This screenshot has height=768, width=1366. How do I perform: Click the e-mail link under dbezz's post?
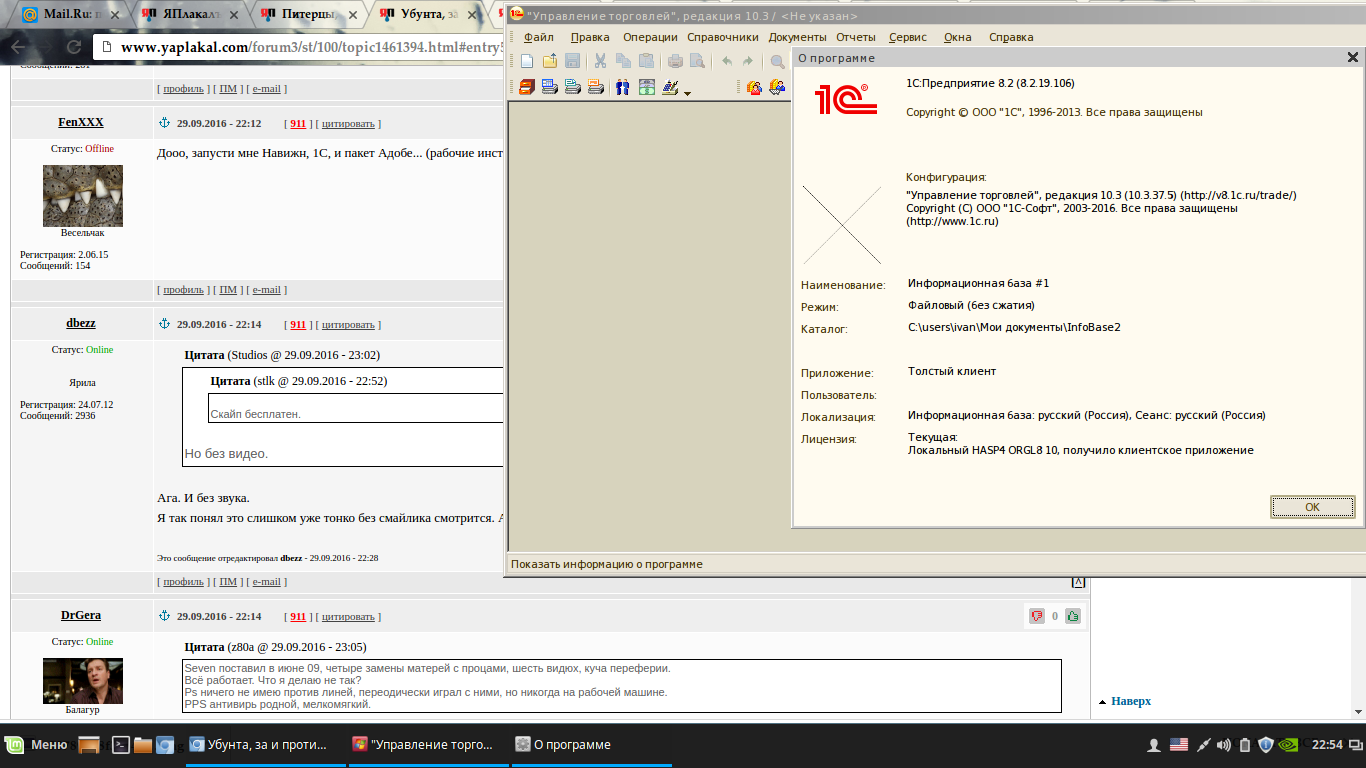pos(266,582)
